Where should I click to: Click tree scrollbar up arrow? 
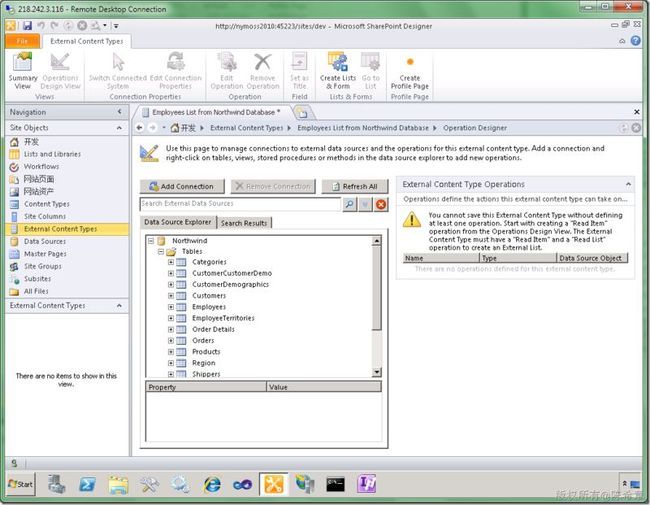tap(376, 241)
